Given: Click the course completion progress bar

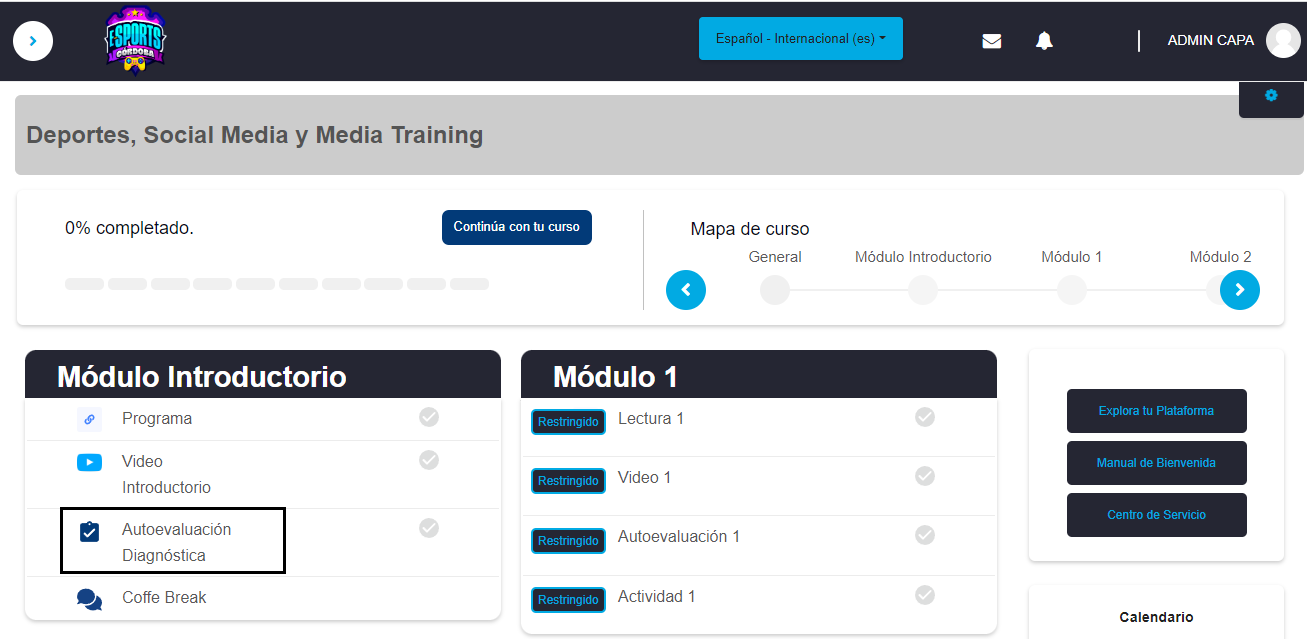Looking at the screenshot, I should [277, 284].
